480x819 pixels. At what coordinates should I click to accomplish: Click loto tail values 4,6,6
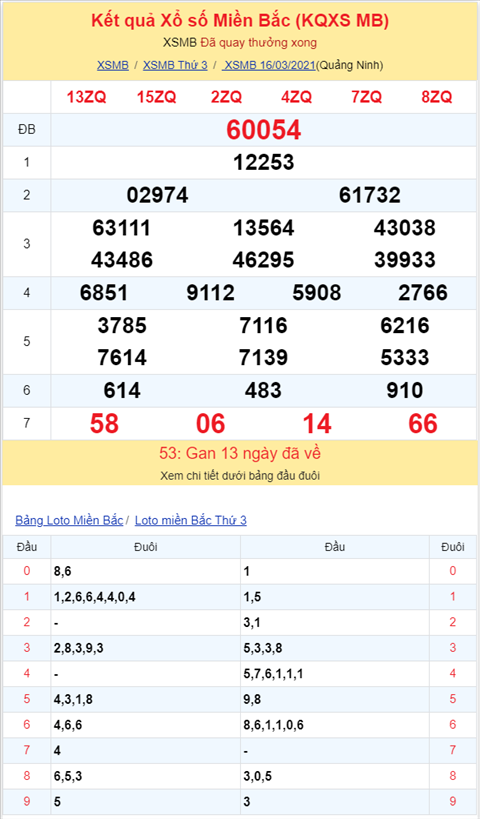[x=68, y=725]
